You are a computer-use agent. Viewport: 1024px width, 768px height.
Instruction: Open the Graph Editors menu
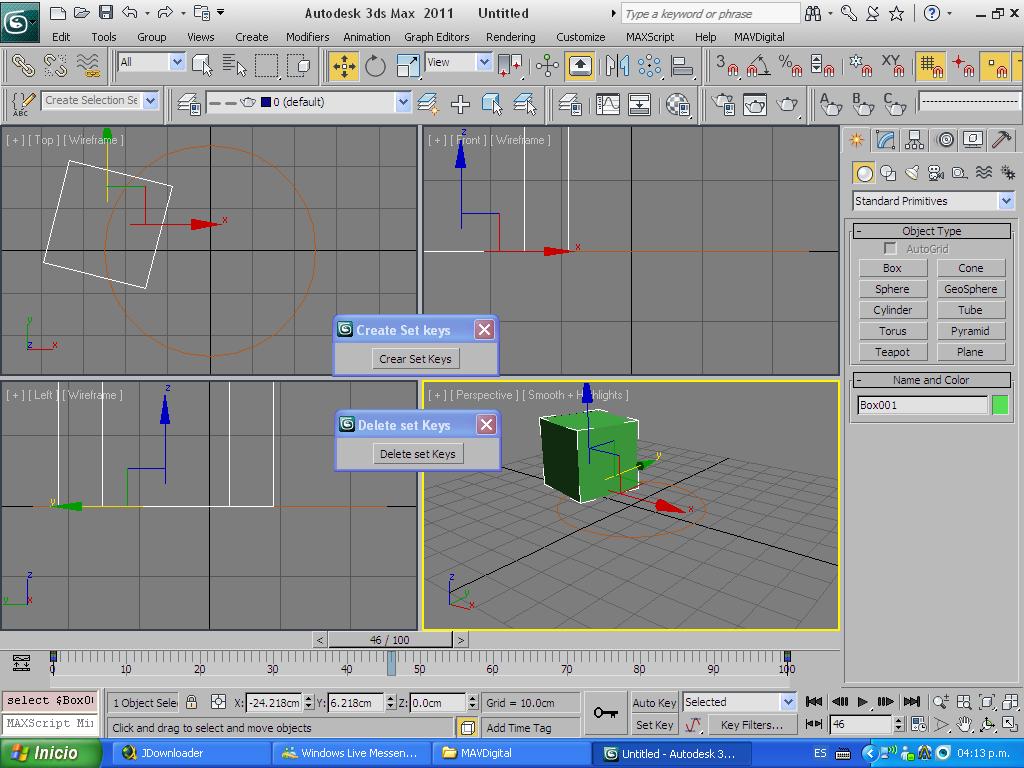coord(437,37)
